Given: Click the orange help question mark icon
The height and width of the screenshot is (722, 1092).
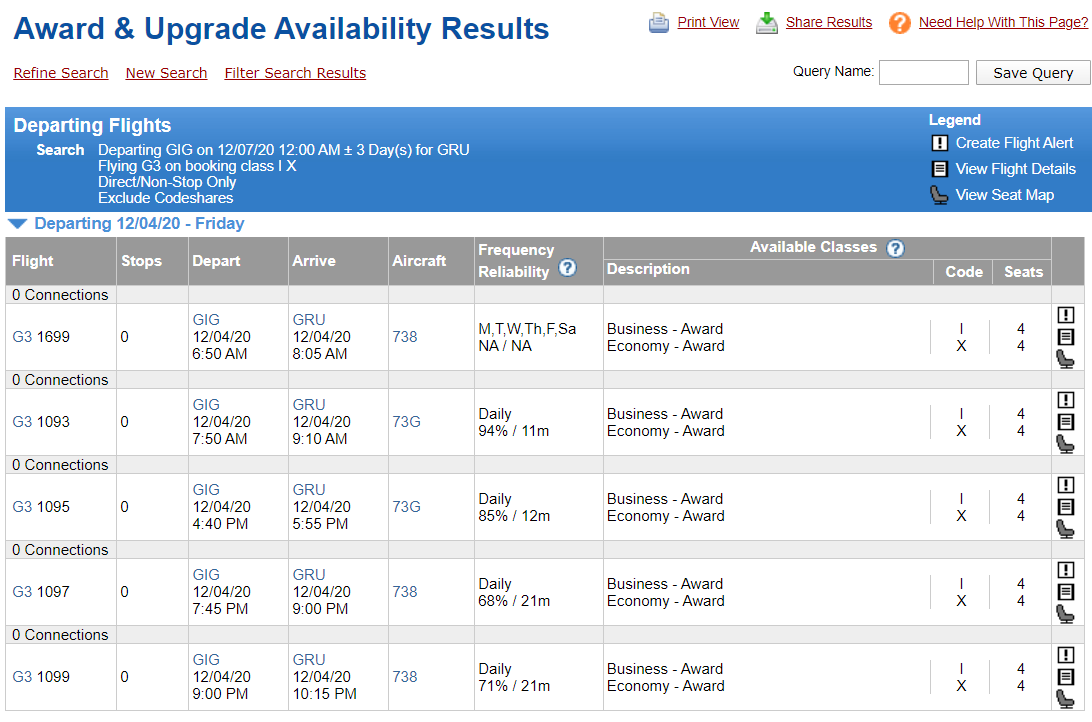Looking at the screenshot, I should tap(900, 22).
